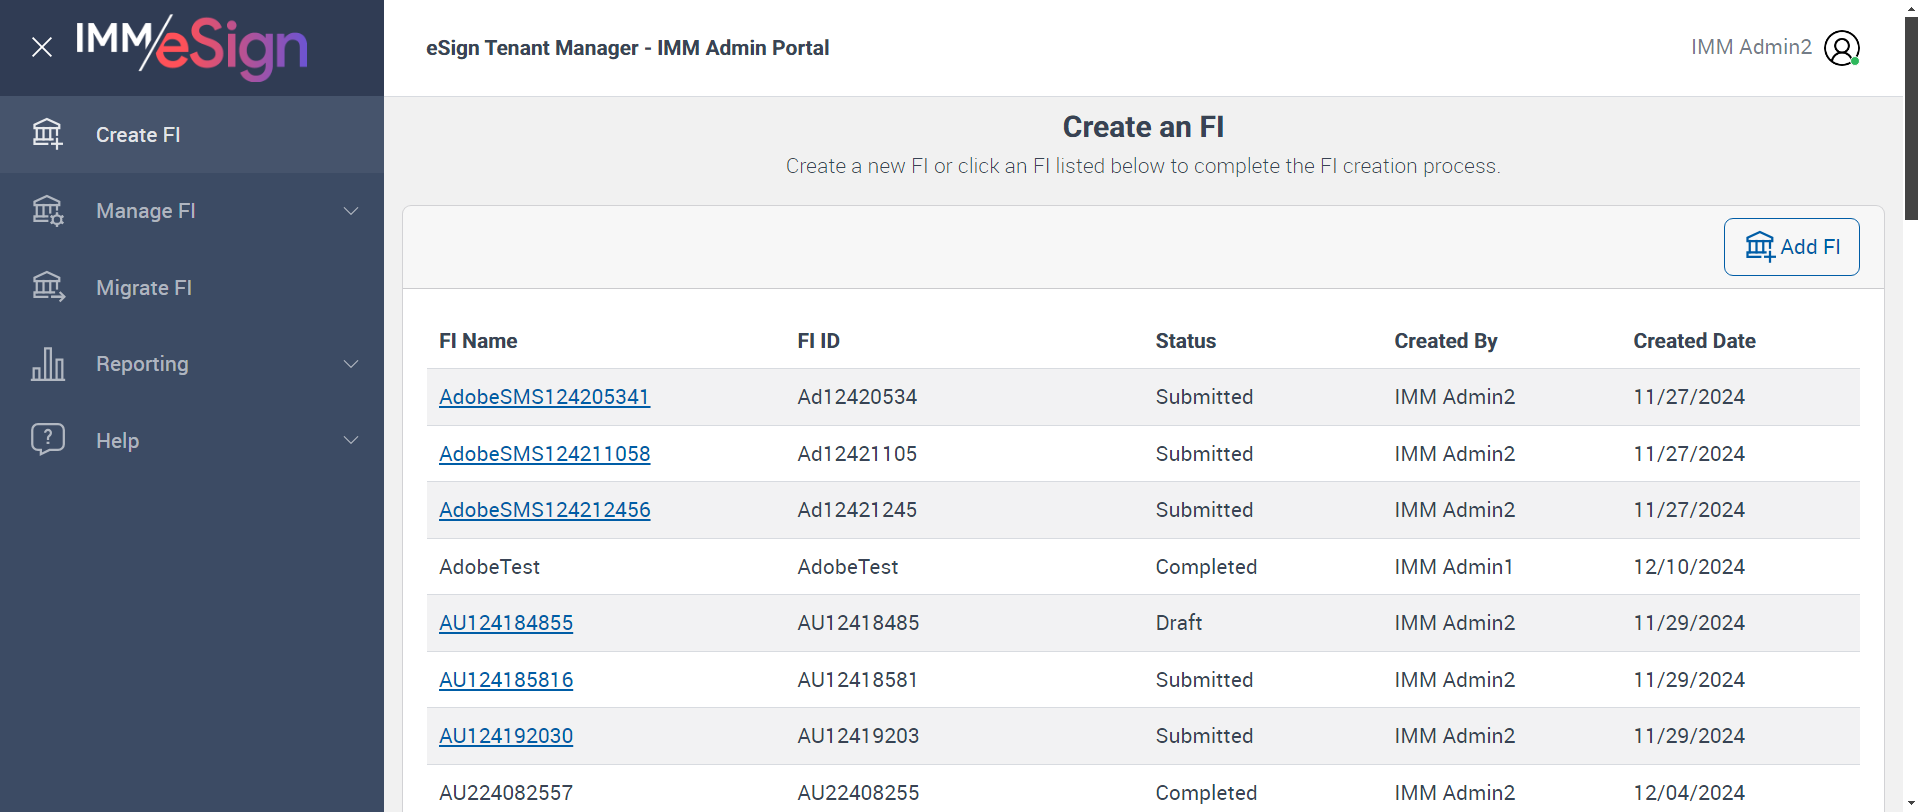The image size is (1920, 812).
Task: Select Create FI in the sidebar
Action: point(138,135)
